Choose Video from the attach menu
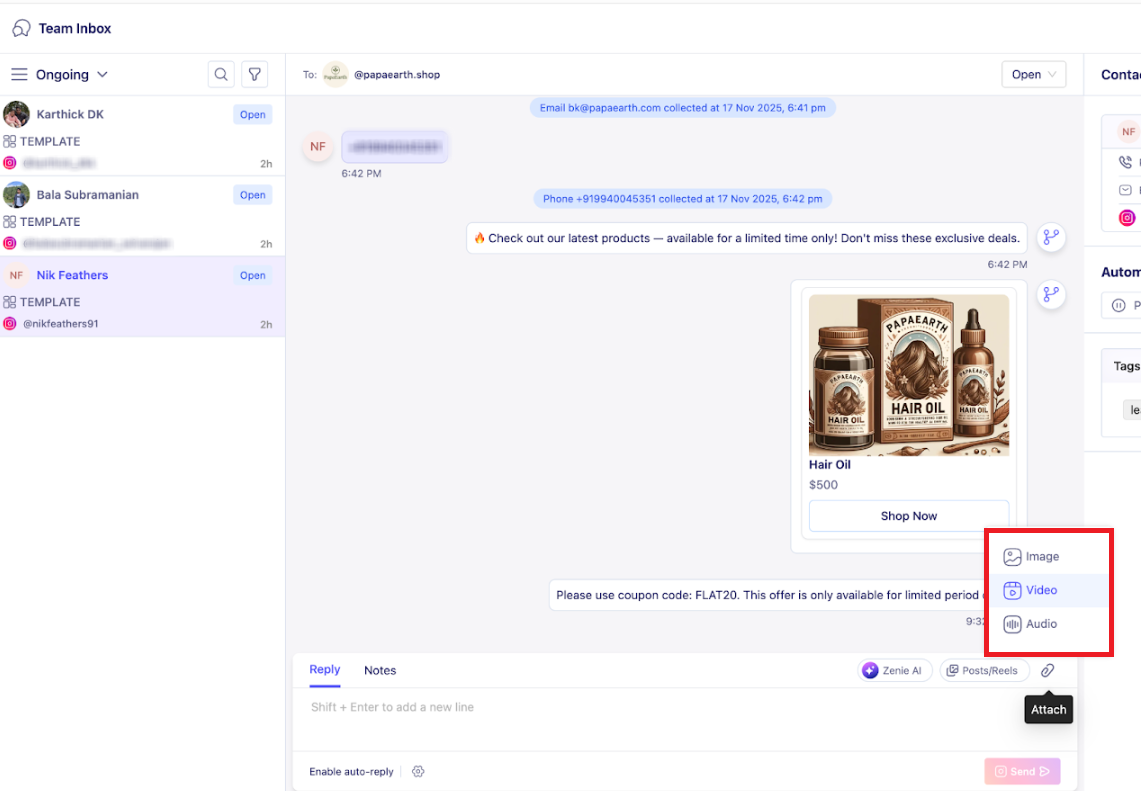Image resolution: width=1141 pixels, height=791 pixels. [1048, 590]
